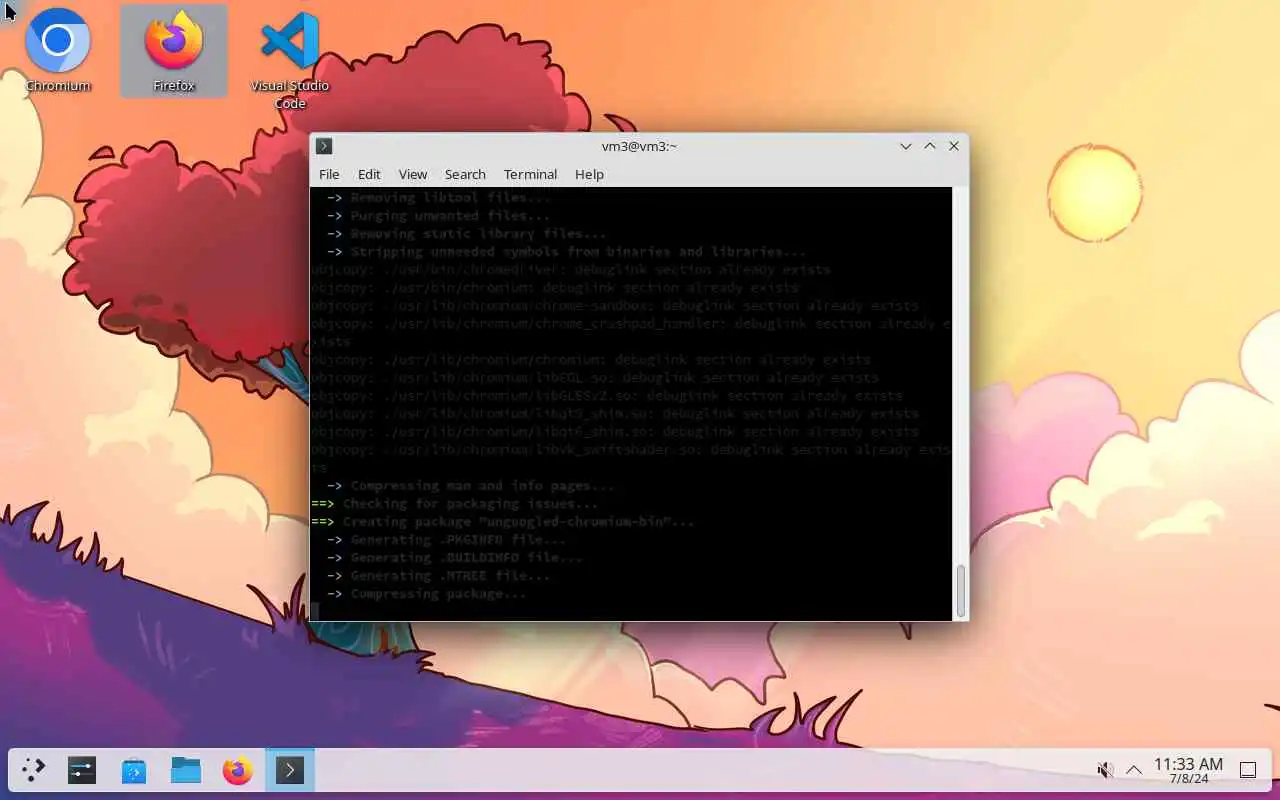Click the 'Creating package "ungoogled-chromium-bin"' line
The width and height of the screenshot is (1280, 800).
click(502, 522)
